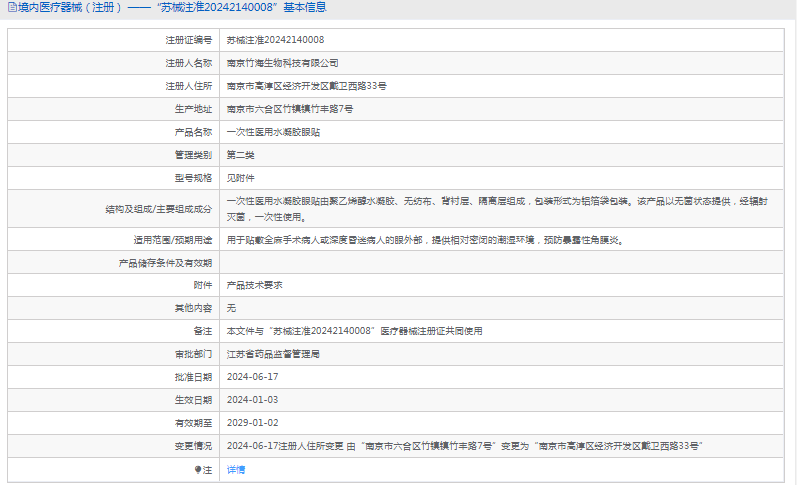
Task: Click the approval date 2024-06-17
Action: [x=252, y=377]
